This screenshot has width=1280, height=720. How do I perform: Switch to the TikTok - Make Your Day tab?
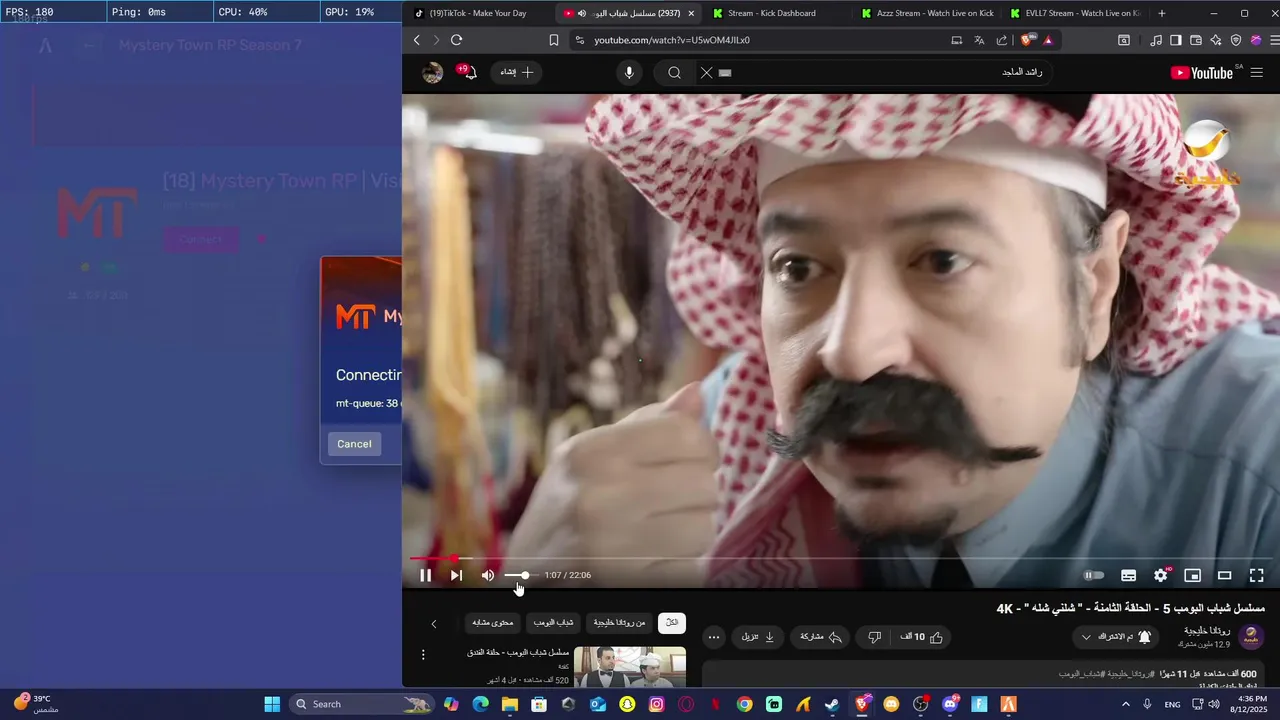(476, 13)
